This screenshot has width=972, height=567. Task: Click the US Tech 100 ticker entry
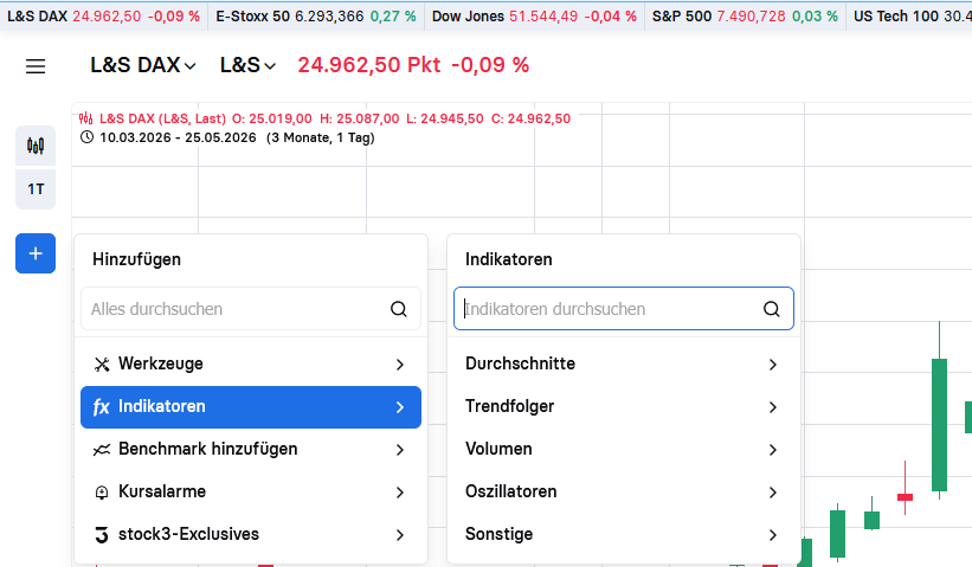click(x=911, y=16)
